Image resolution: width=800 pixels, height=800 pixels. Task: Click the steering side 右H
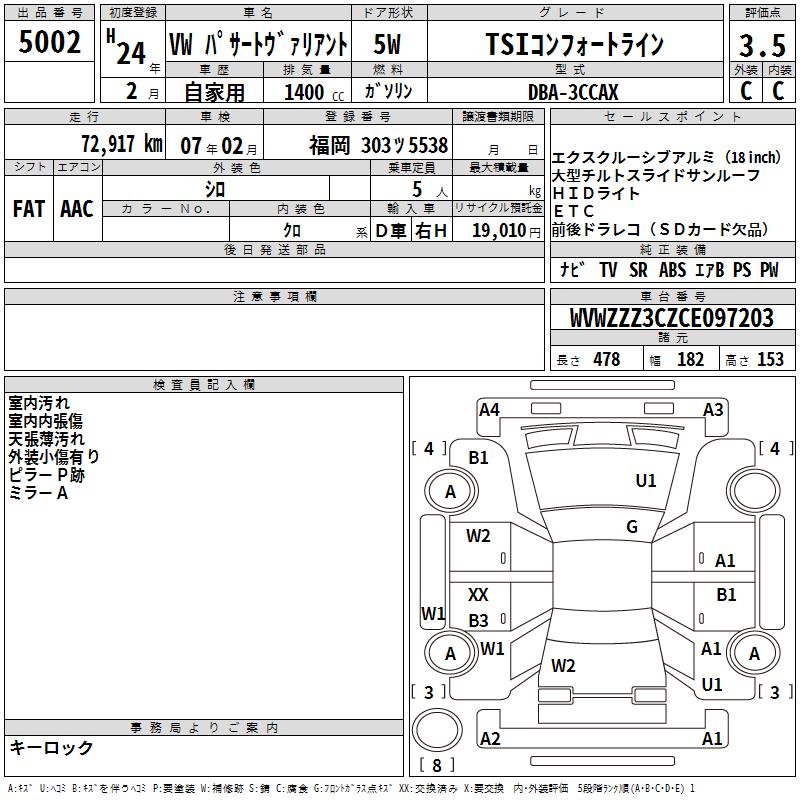coord(431,231)
